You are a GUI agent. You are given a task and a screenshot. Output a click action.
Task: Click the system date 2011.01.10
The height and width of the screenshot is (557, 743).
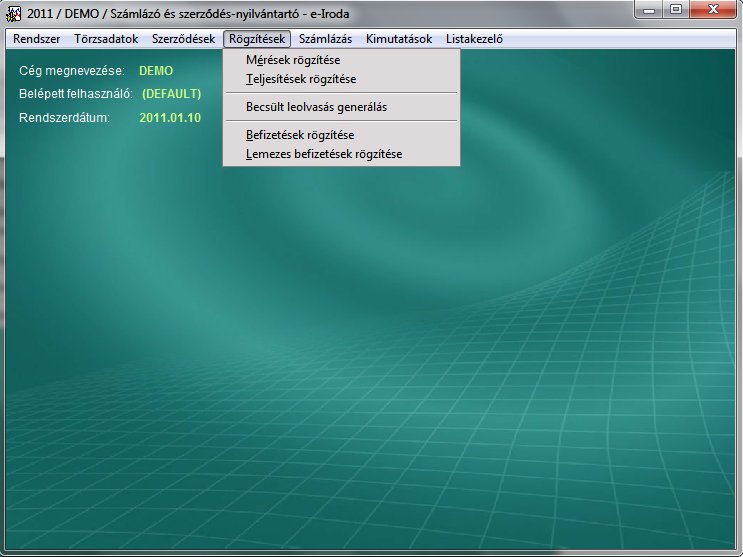170,117
